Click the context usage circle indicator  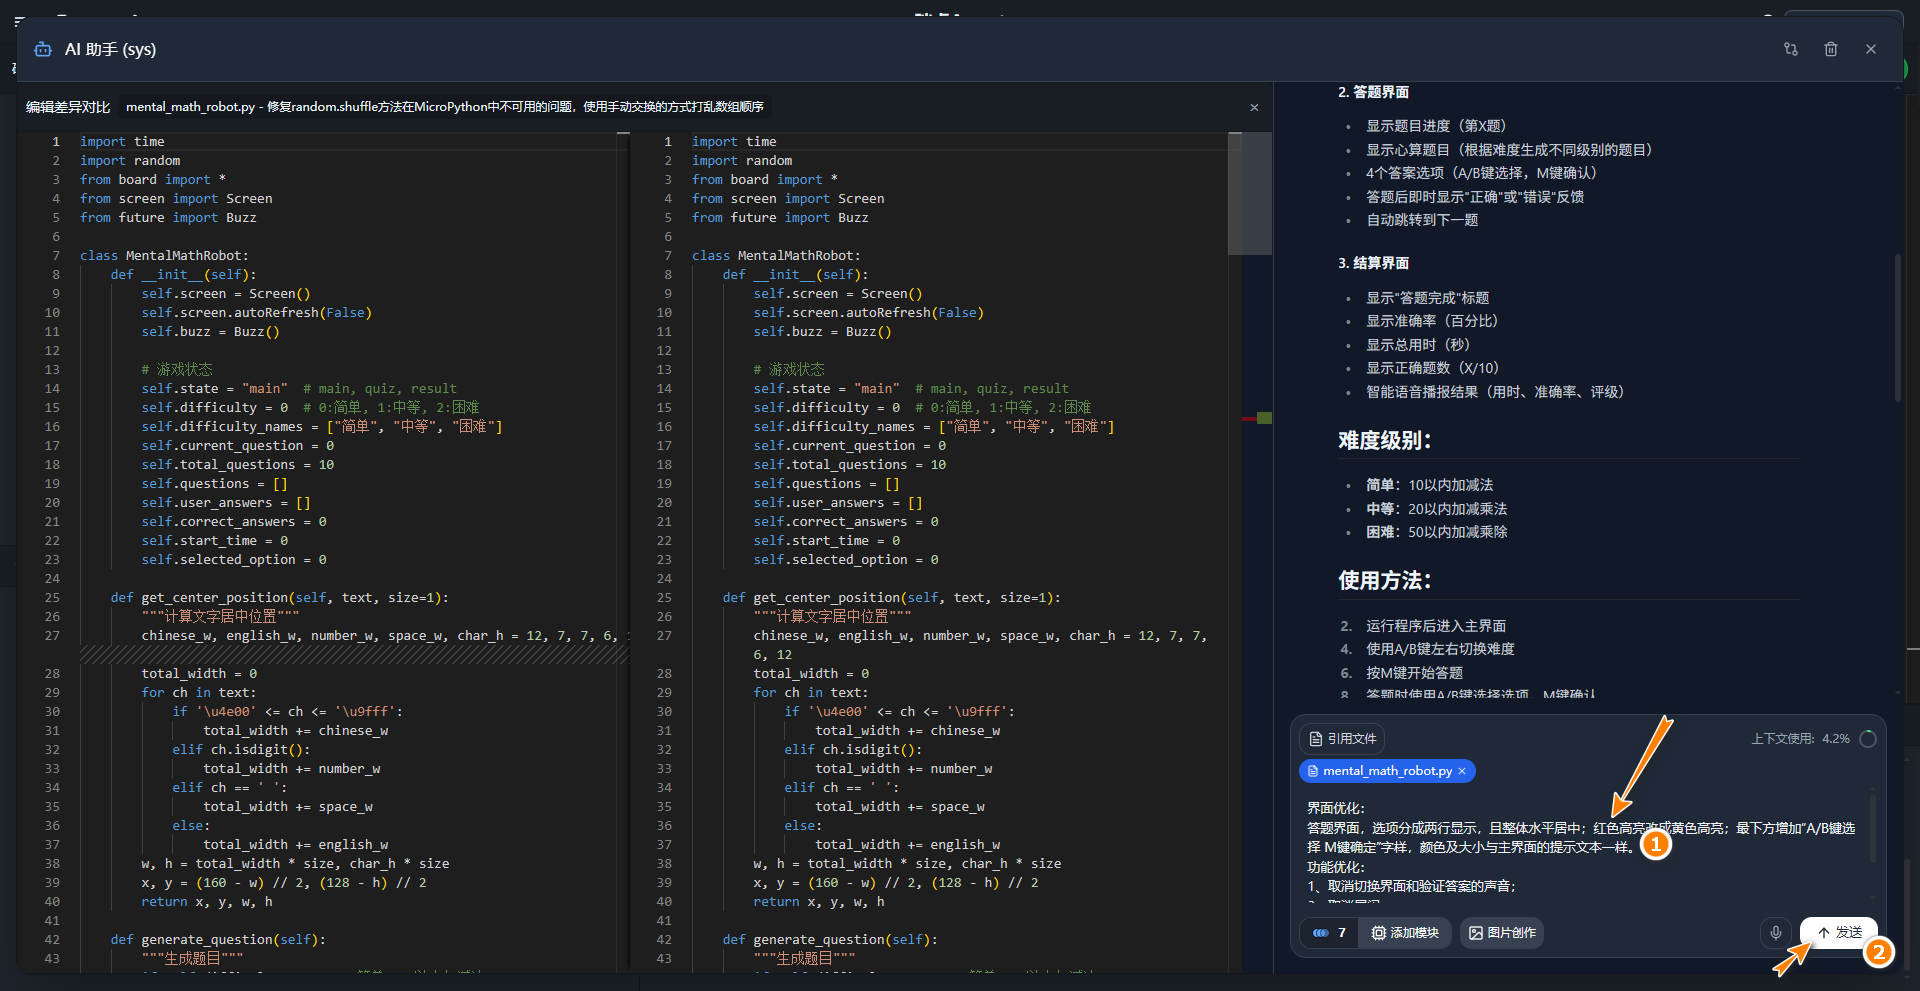coord(1867,739)
